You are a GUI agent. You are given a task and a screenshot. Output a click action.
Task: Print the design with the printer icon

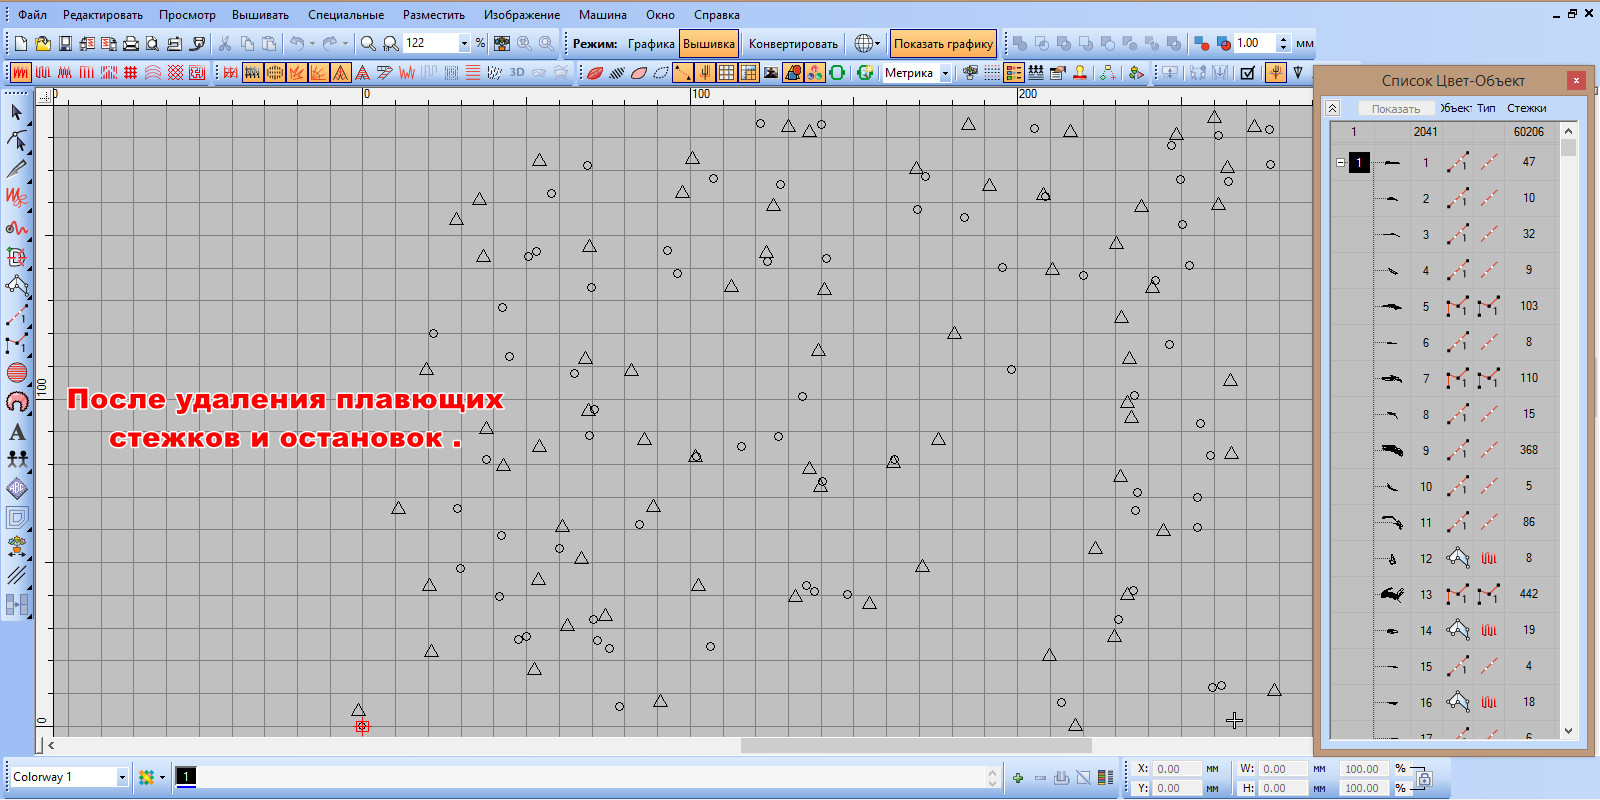[130, 43]
